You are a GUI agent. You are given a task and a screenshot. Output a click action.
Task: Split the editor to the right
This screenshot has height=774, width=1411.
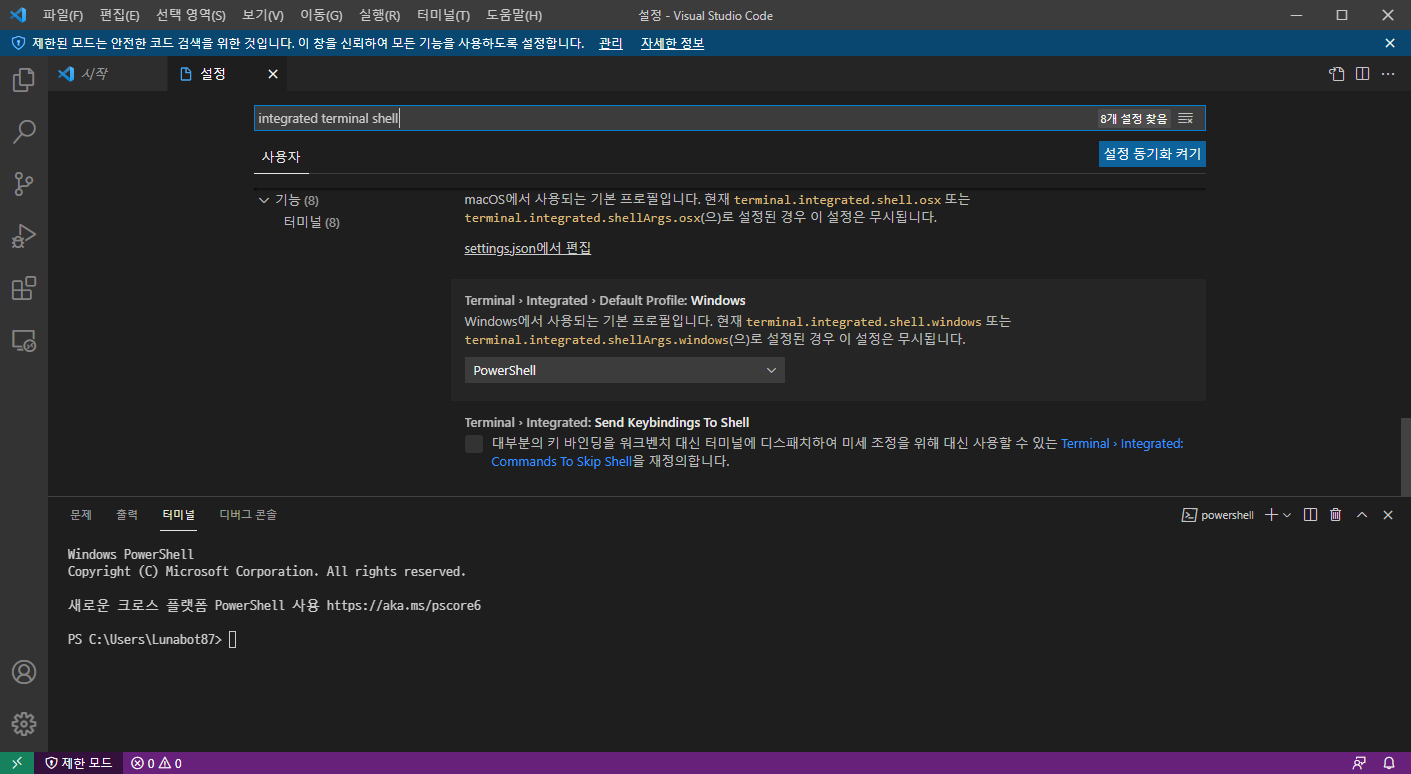[1362, 74]
